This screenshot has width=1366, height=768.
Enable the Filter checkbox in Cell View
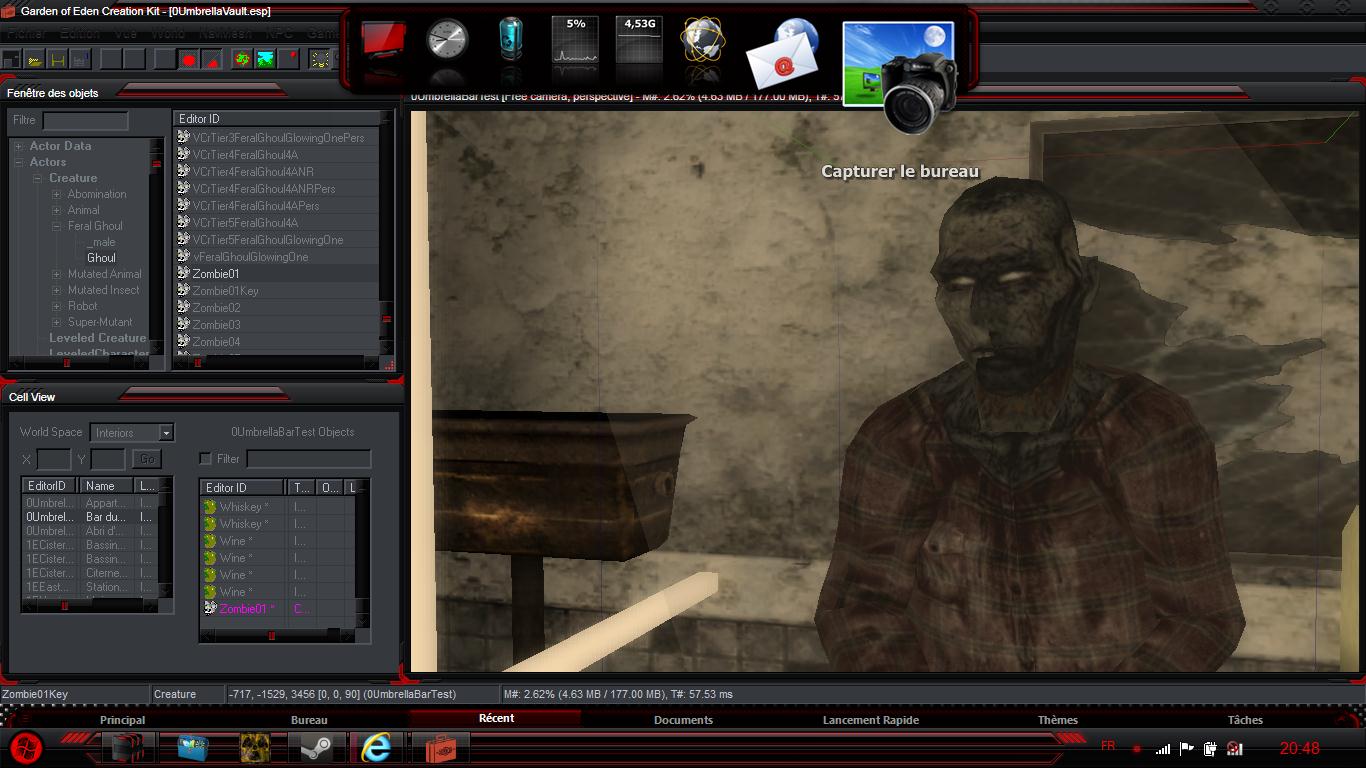[206, 459]
